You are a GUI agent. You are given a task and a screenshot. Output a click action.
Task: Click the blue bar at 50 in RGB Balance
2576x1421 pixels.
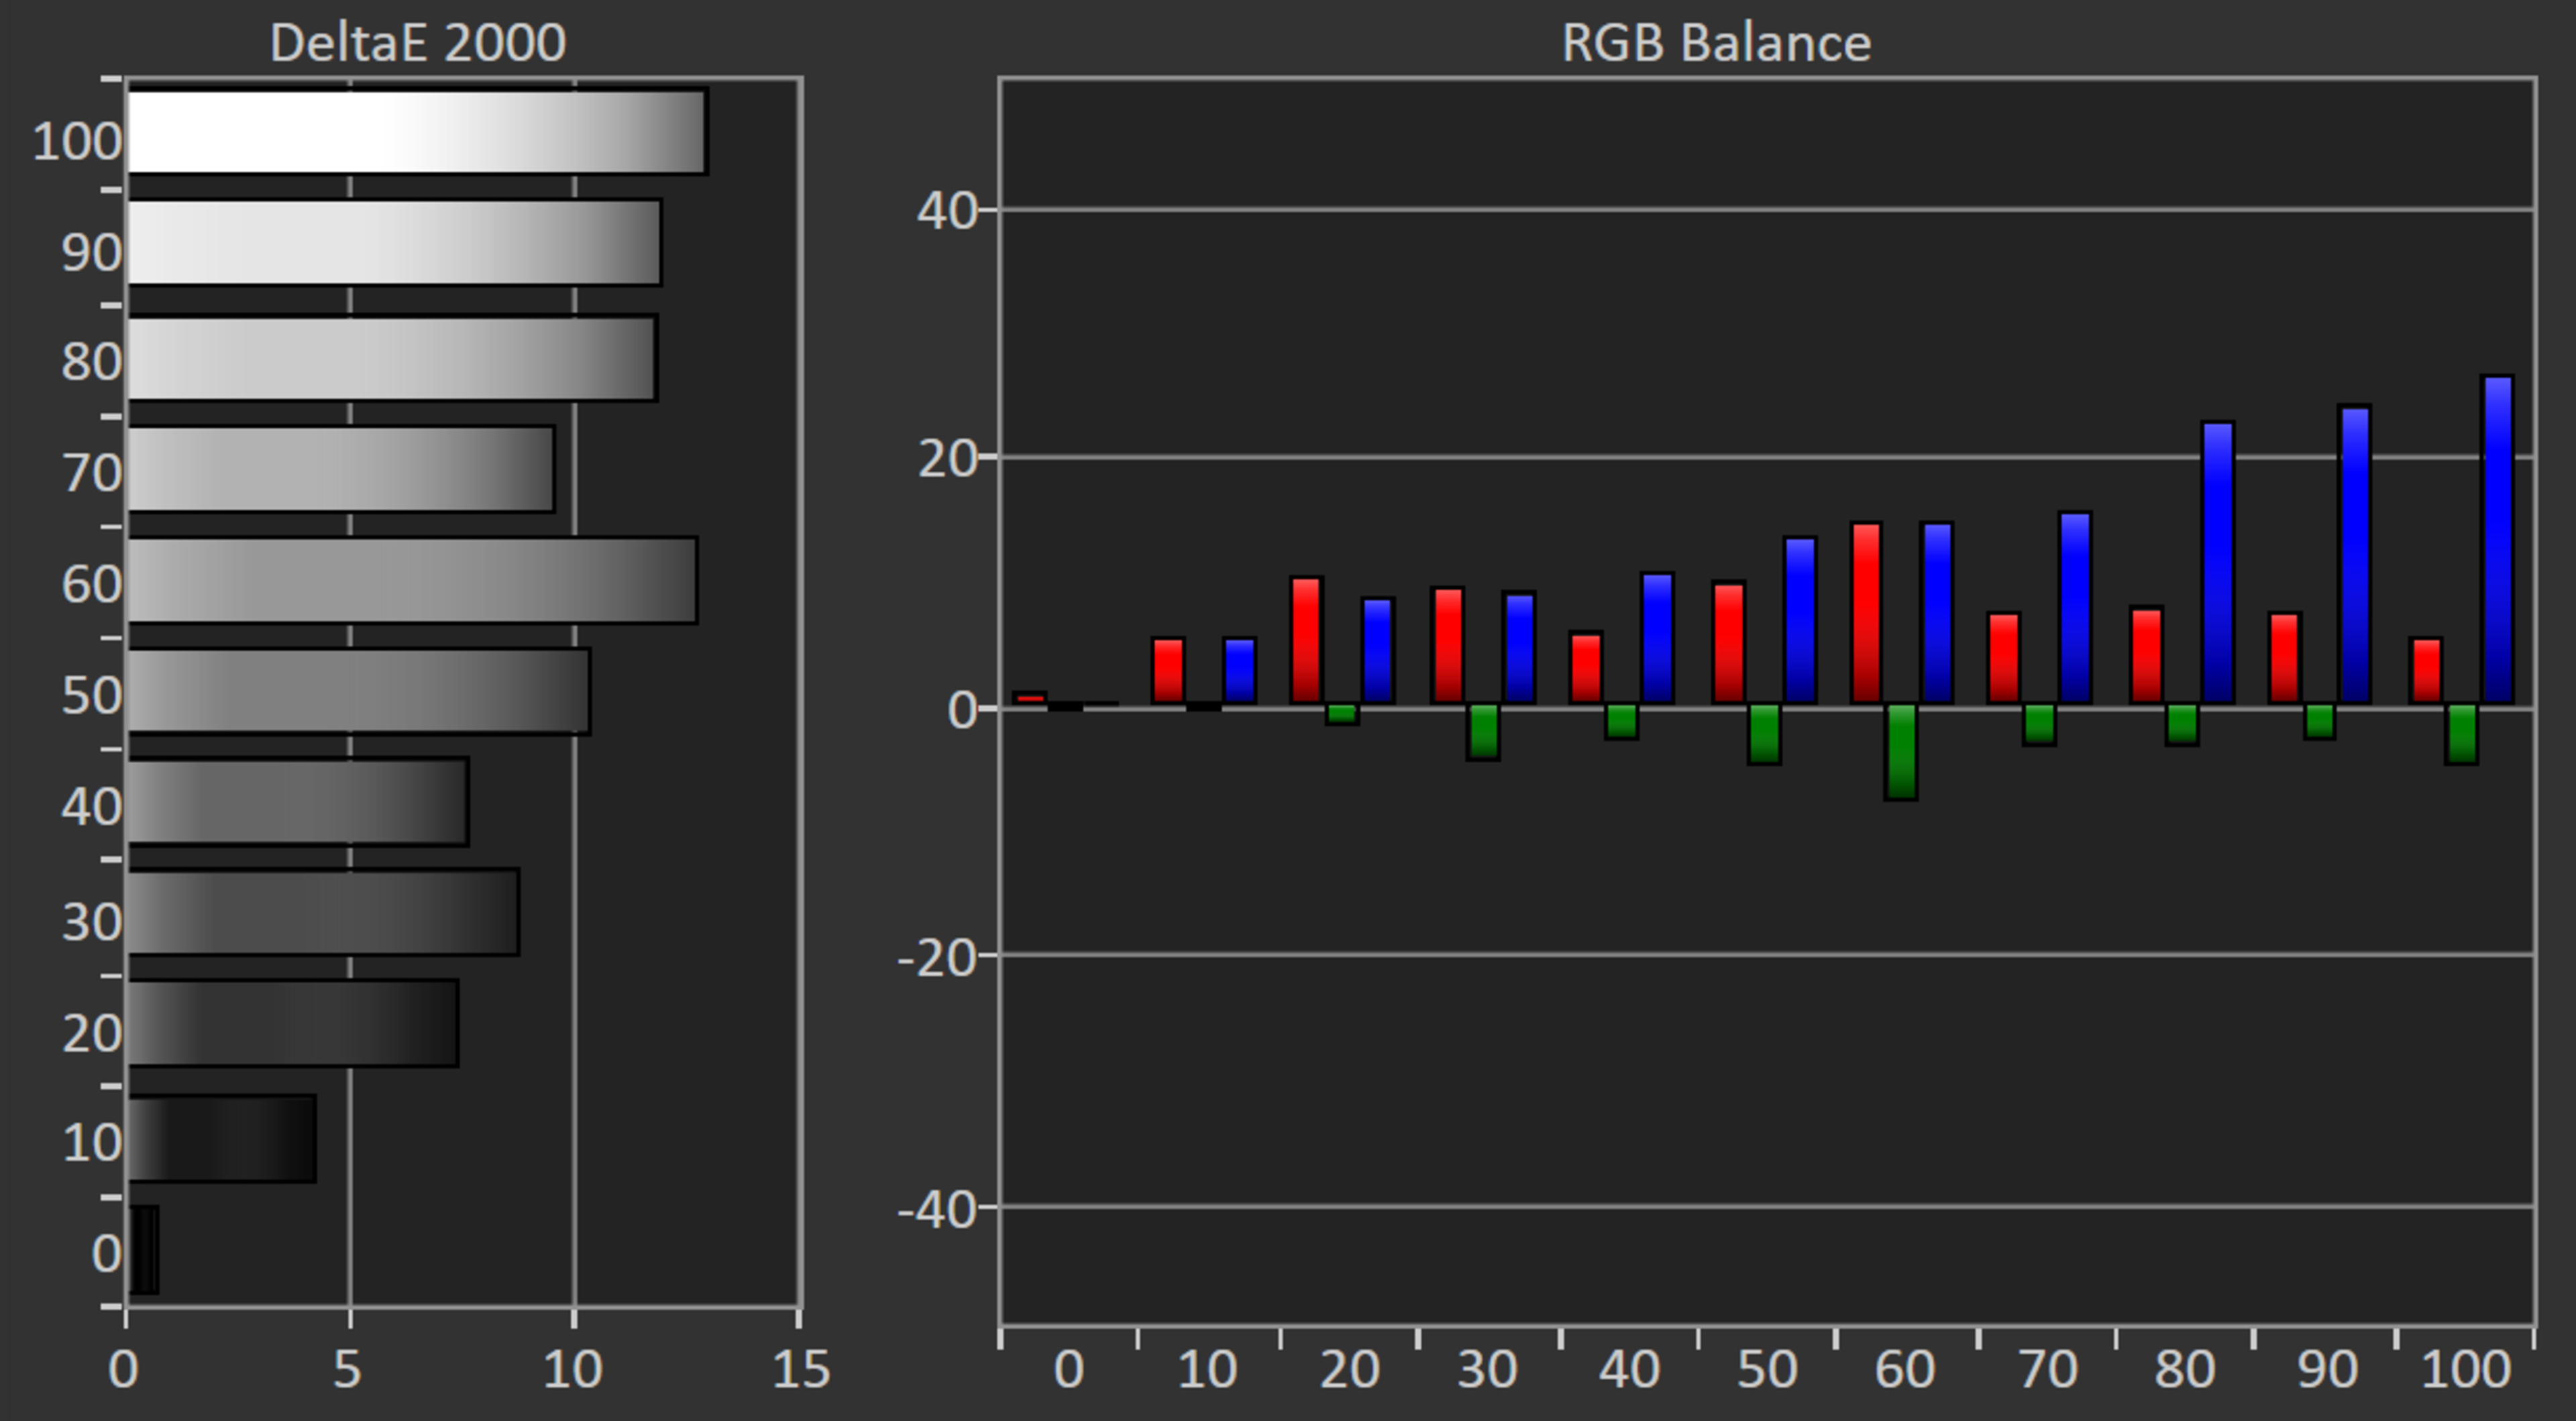(x=1799, y=621)
